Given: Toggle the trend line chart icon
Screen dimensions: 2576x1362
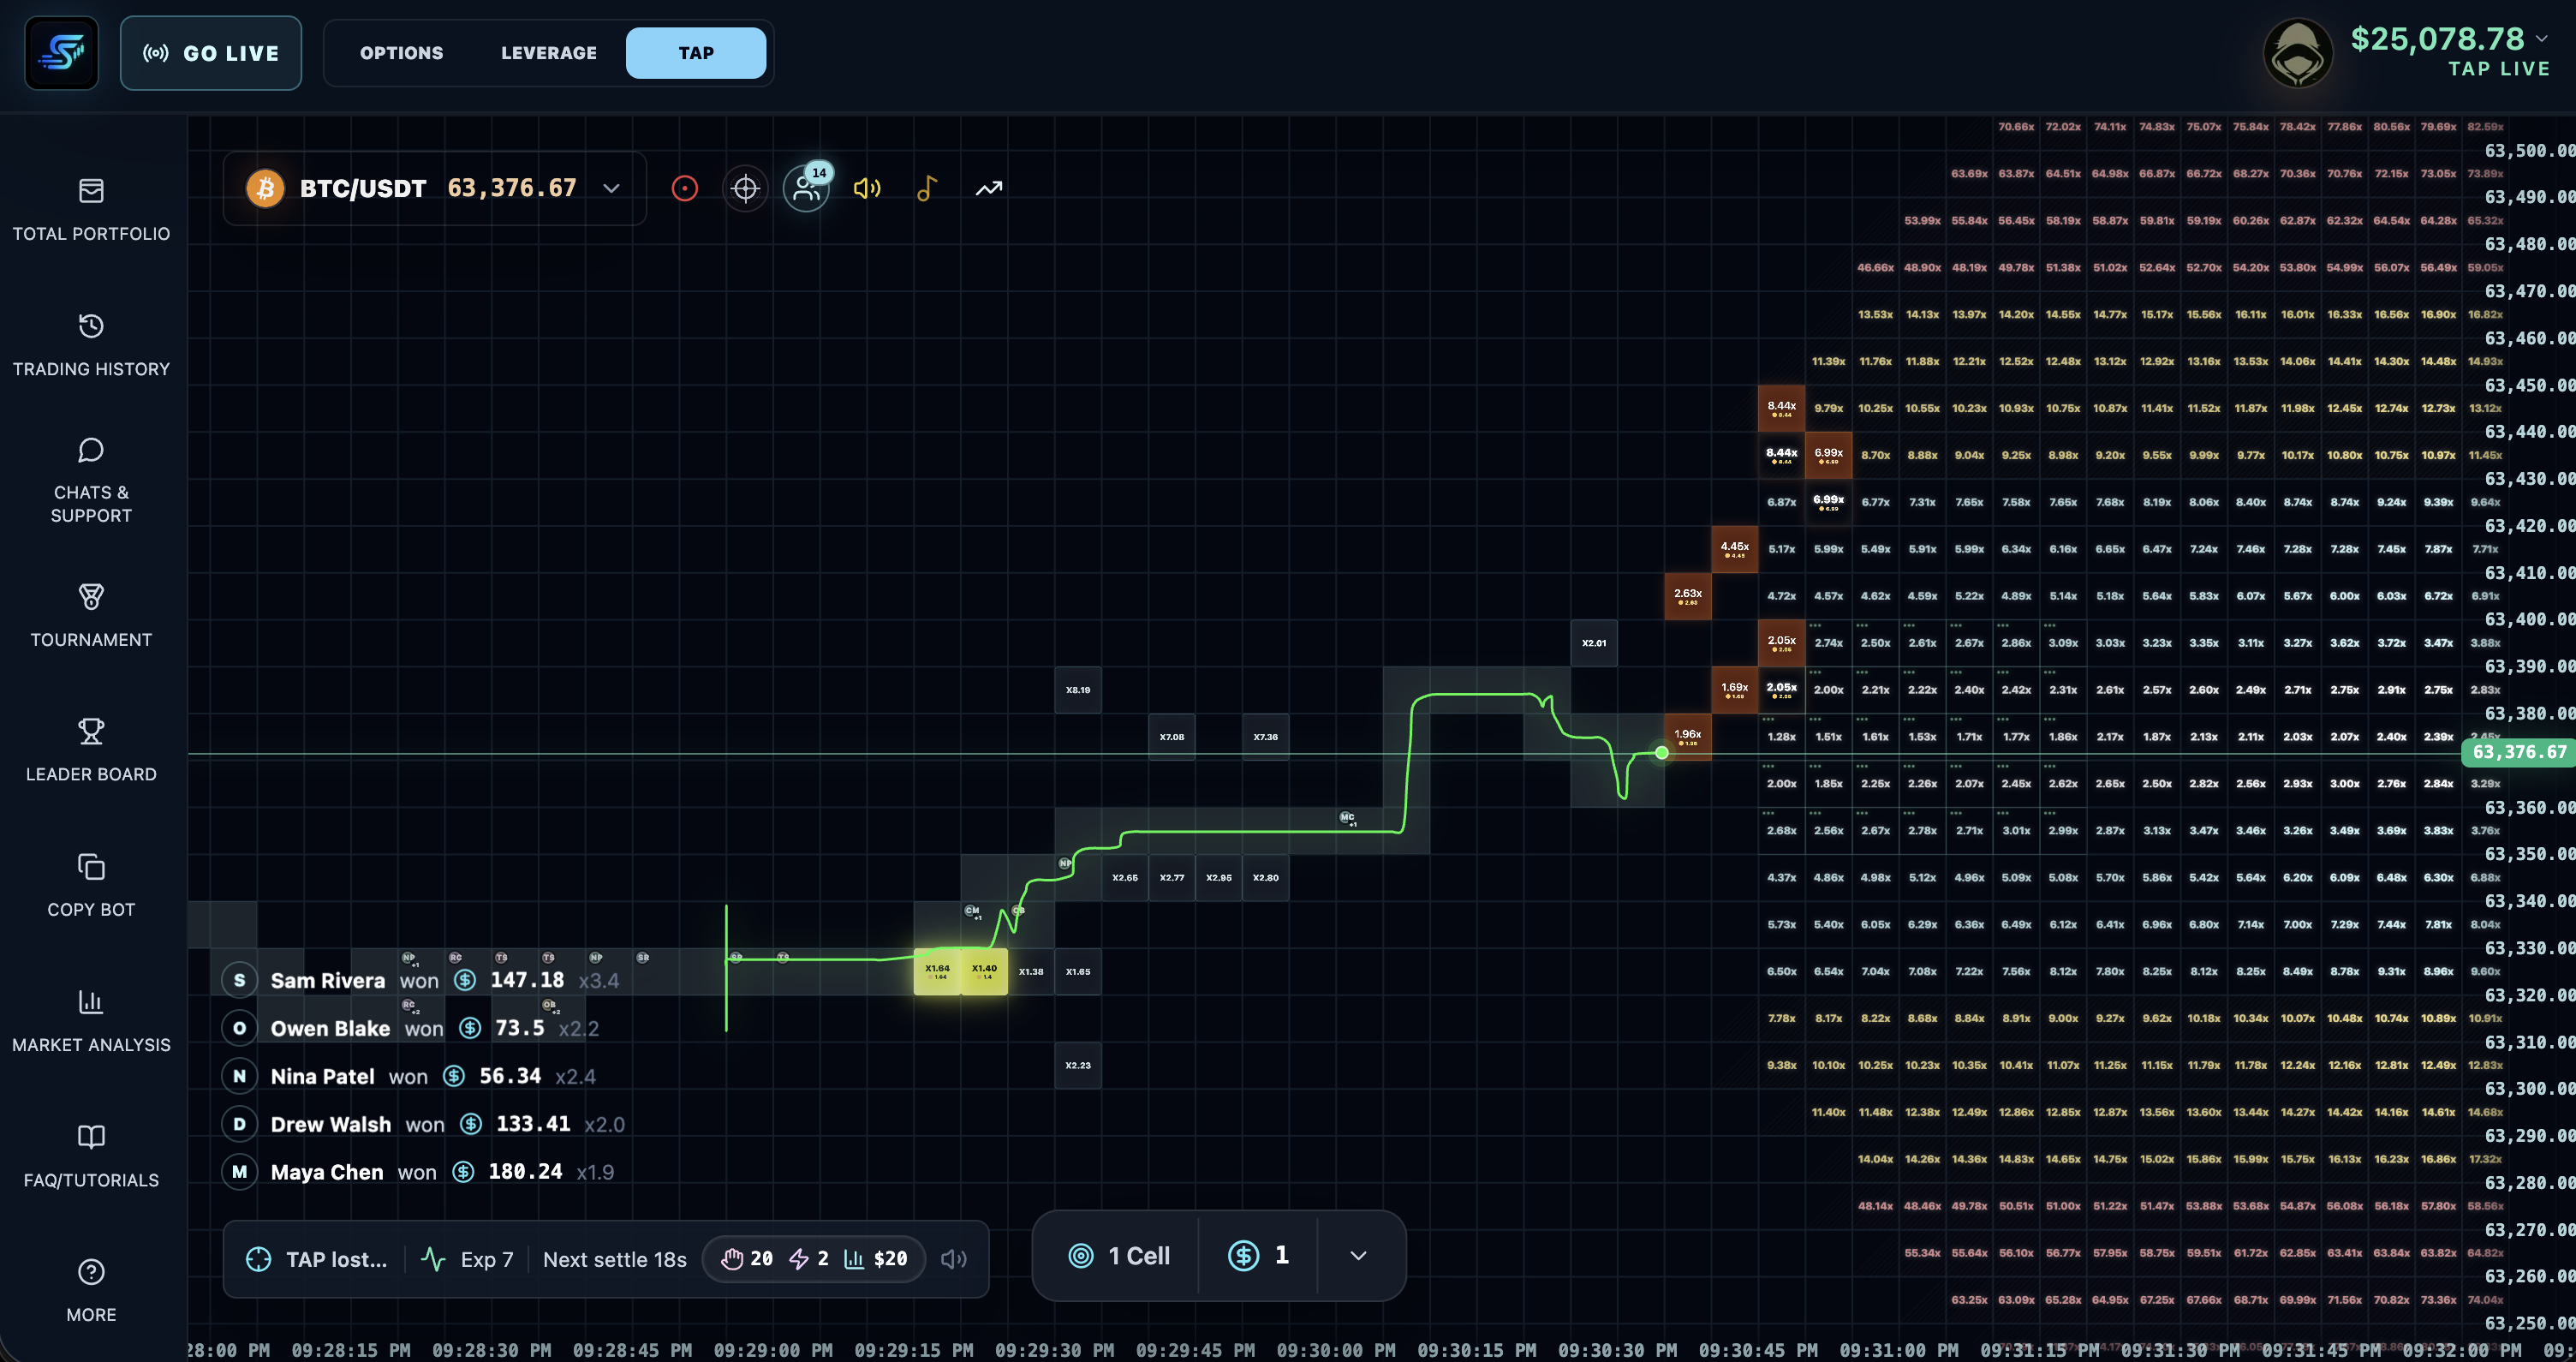Looking at the screenshot, I should (x=989, y=188).
